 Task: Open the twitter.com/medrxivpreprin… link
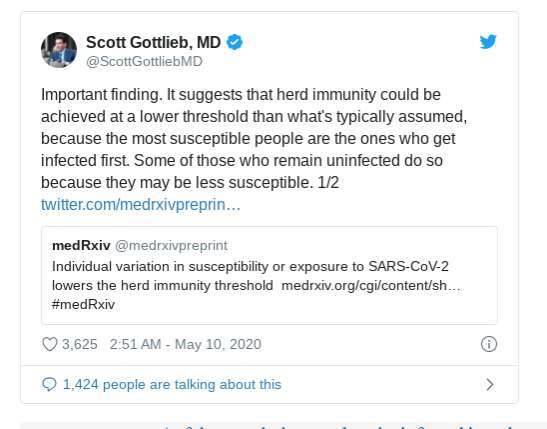click(x=141, y=205)
